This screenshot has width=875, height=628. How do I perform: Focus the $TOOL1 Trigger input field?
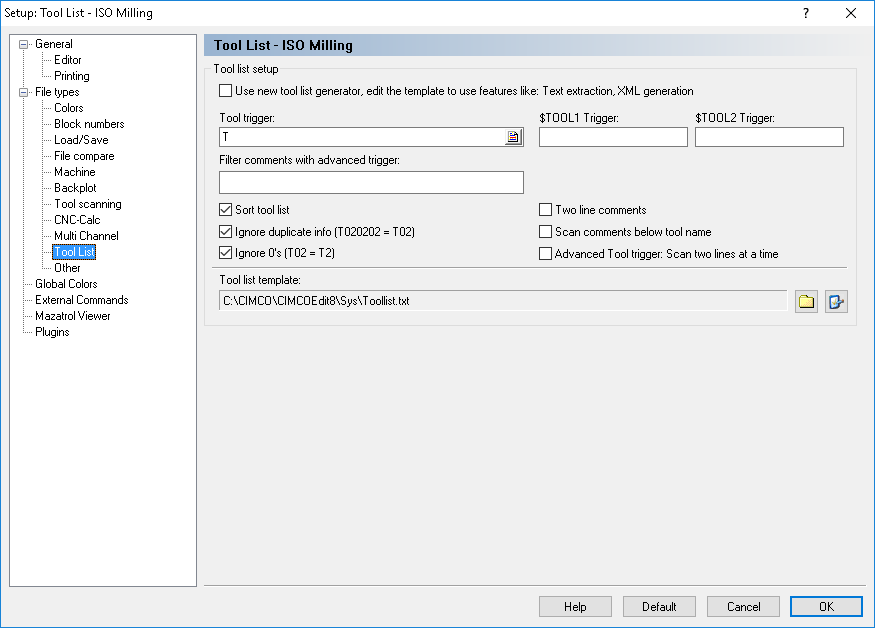tap(613, 137)
